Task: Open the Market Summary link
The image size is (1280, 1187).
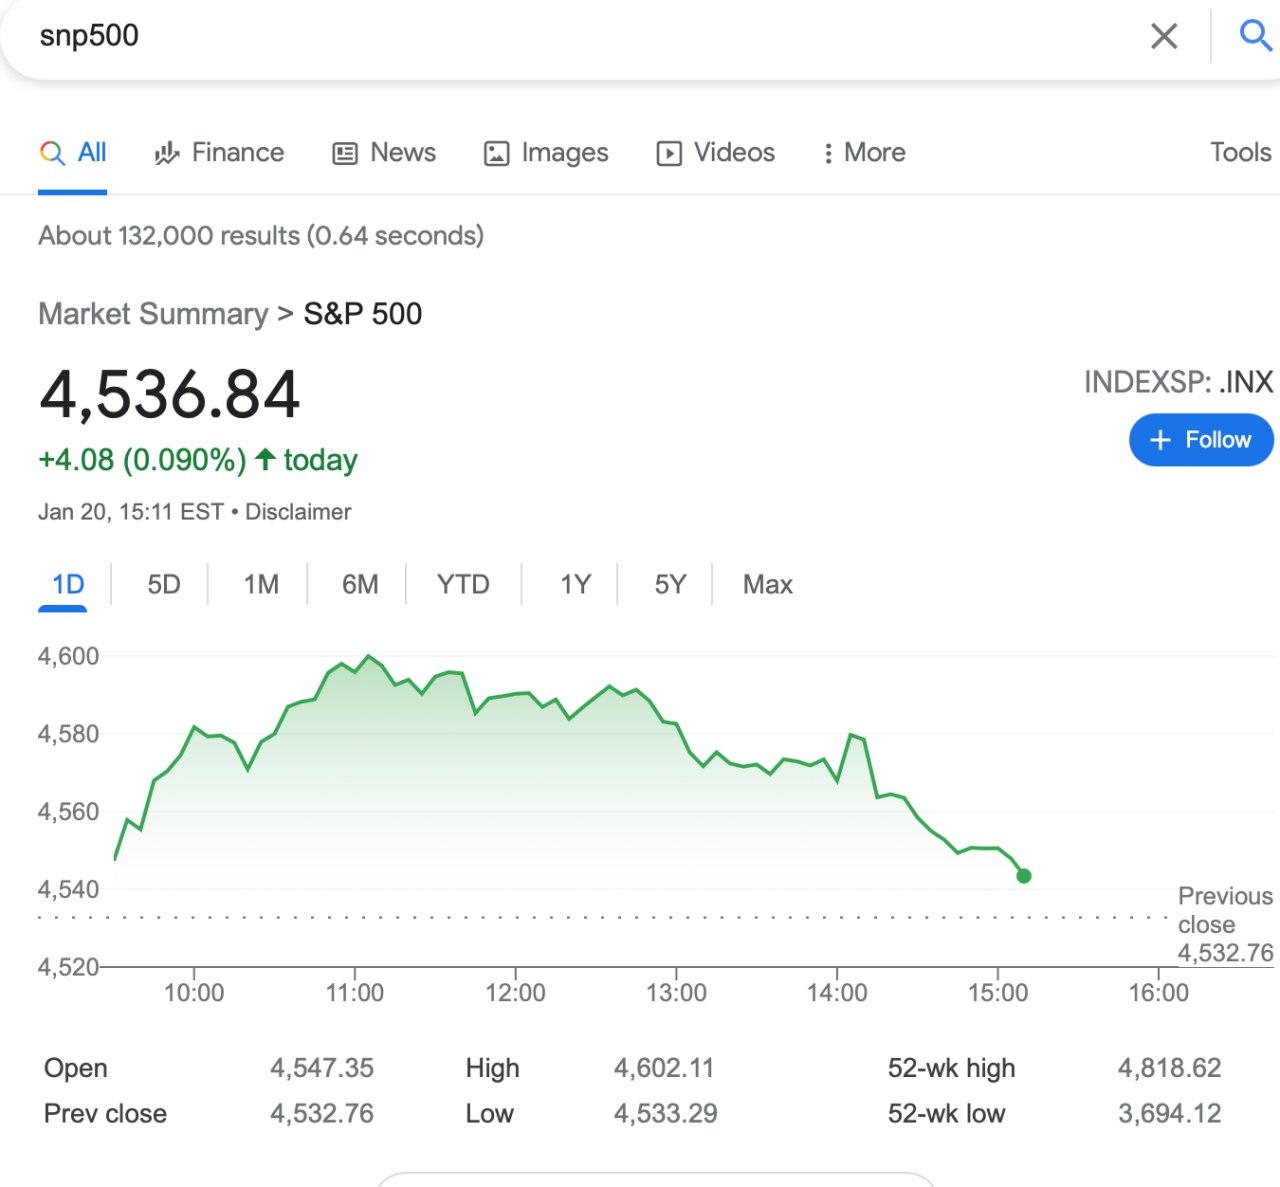Action: (153, 314)
